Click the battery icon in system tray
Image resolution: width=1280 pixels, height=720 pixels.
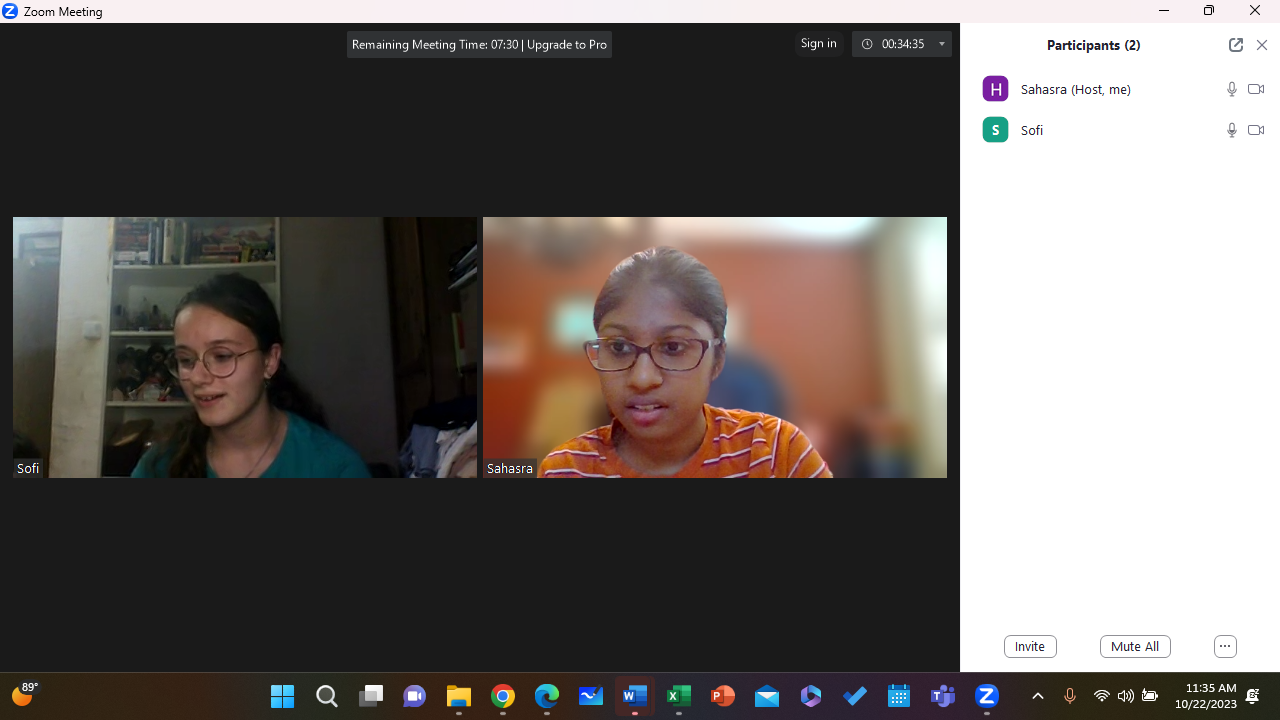1150,696
